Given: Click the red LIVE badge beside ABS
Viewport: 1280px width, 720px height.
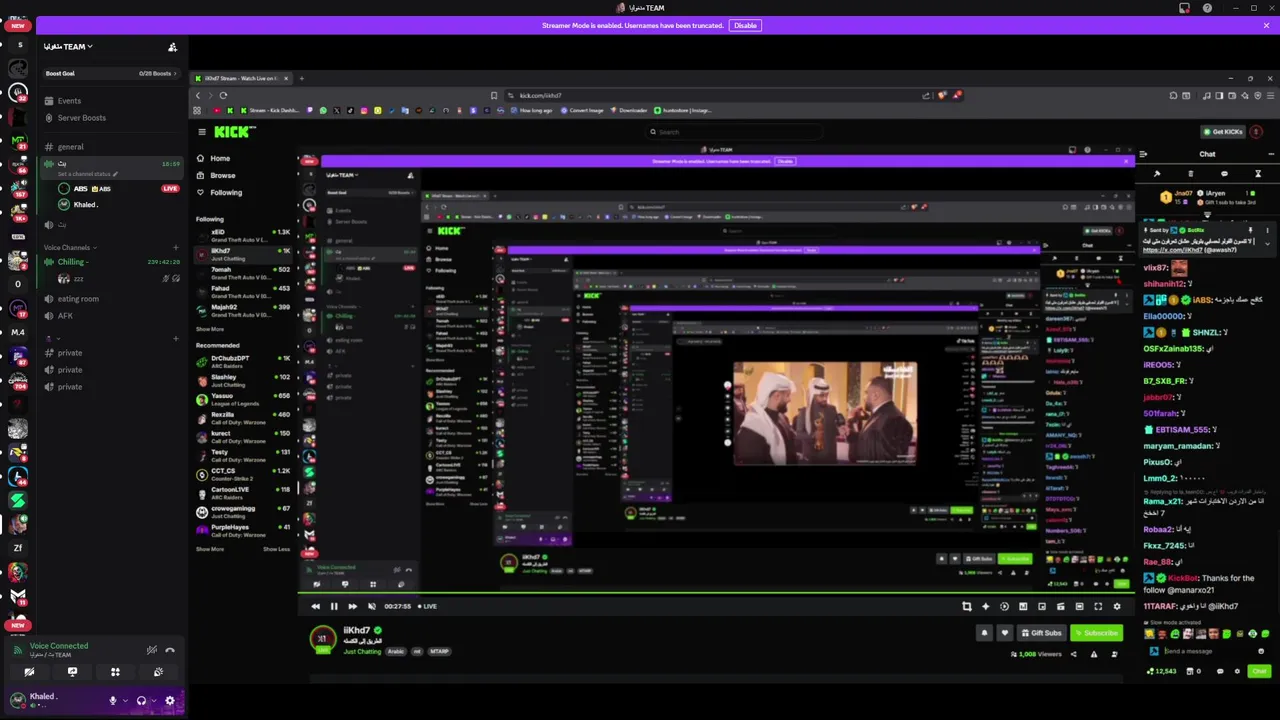Looking at the screenshot, I should 170,189.
